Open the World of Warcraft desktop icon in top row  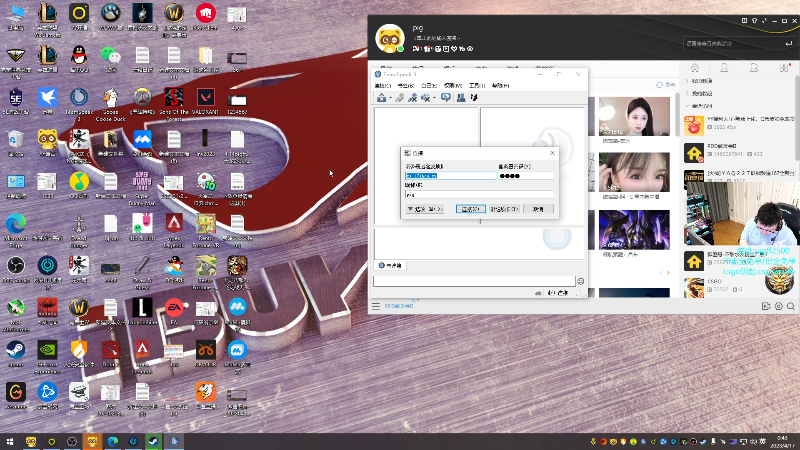click(x=174, y=13)
